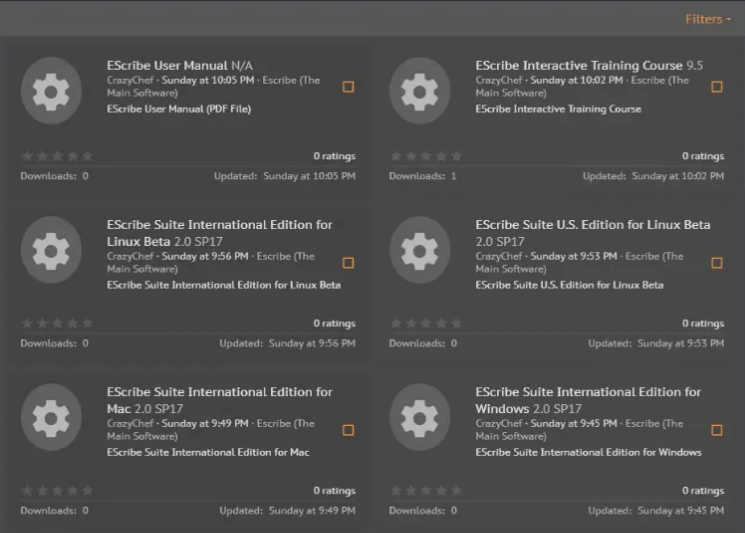Click 'Sunday at 10:02 PM' post time
Image resolution: width=745 pixels, height=533 pixels.
(x=576, y=80)
